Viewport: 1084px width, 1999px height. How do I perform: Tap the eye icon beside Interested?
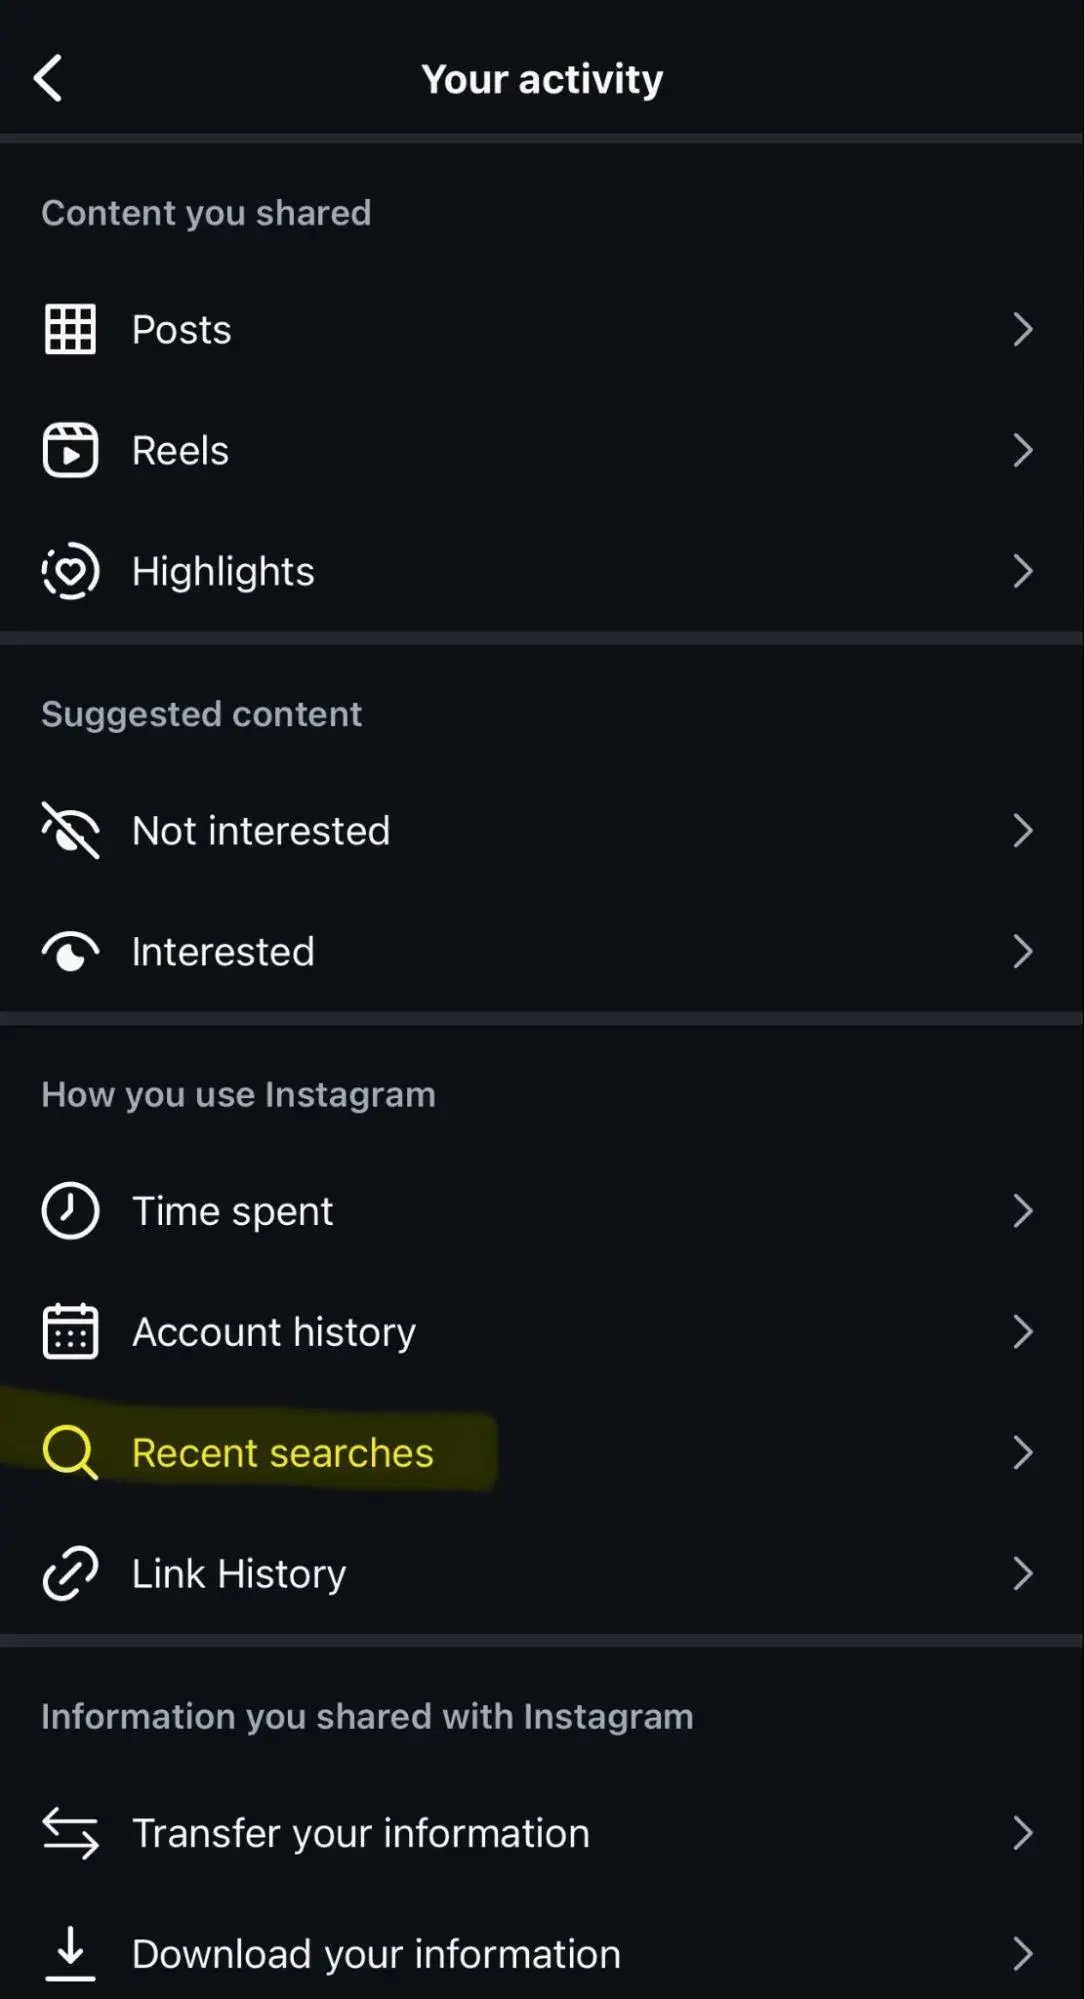pos(70,952)
